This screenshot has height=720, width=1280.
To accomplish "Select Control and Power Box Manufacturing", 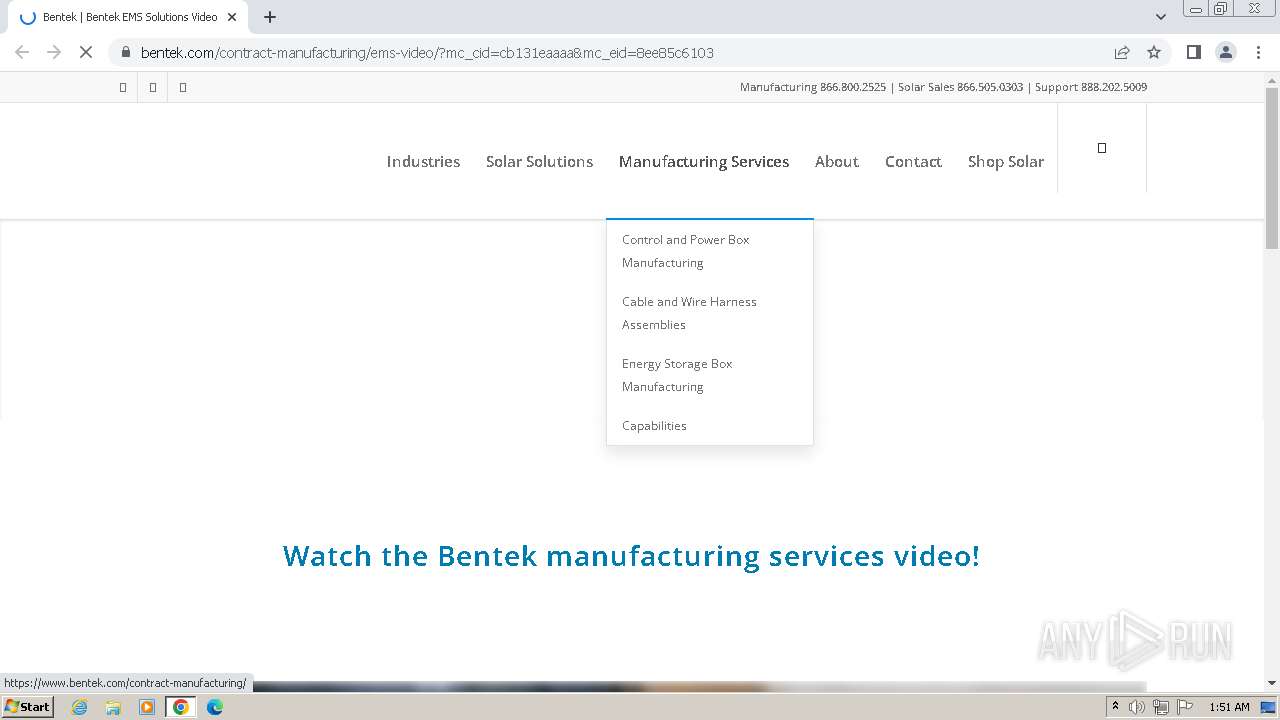I will click(686, 251).
